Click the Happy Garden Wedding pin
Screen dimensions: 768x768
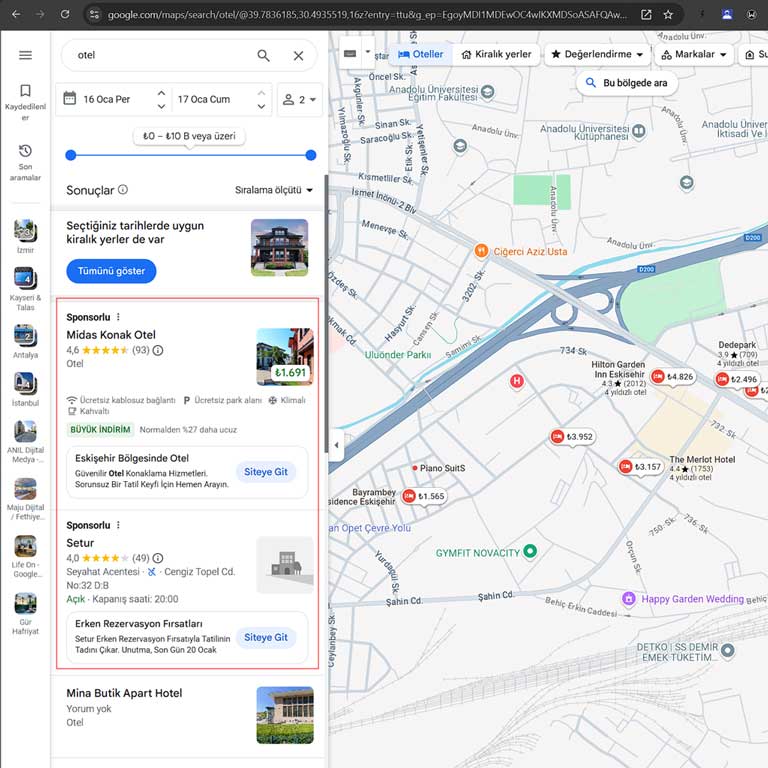(628, 599)
